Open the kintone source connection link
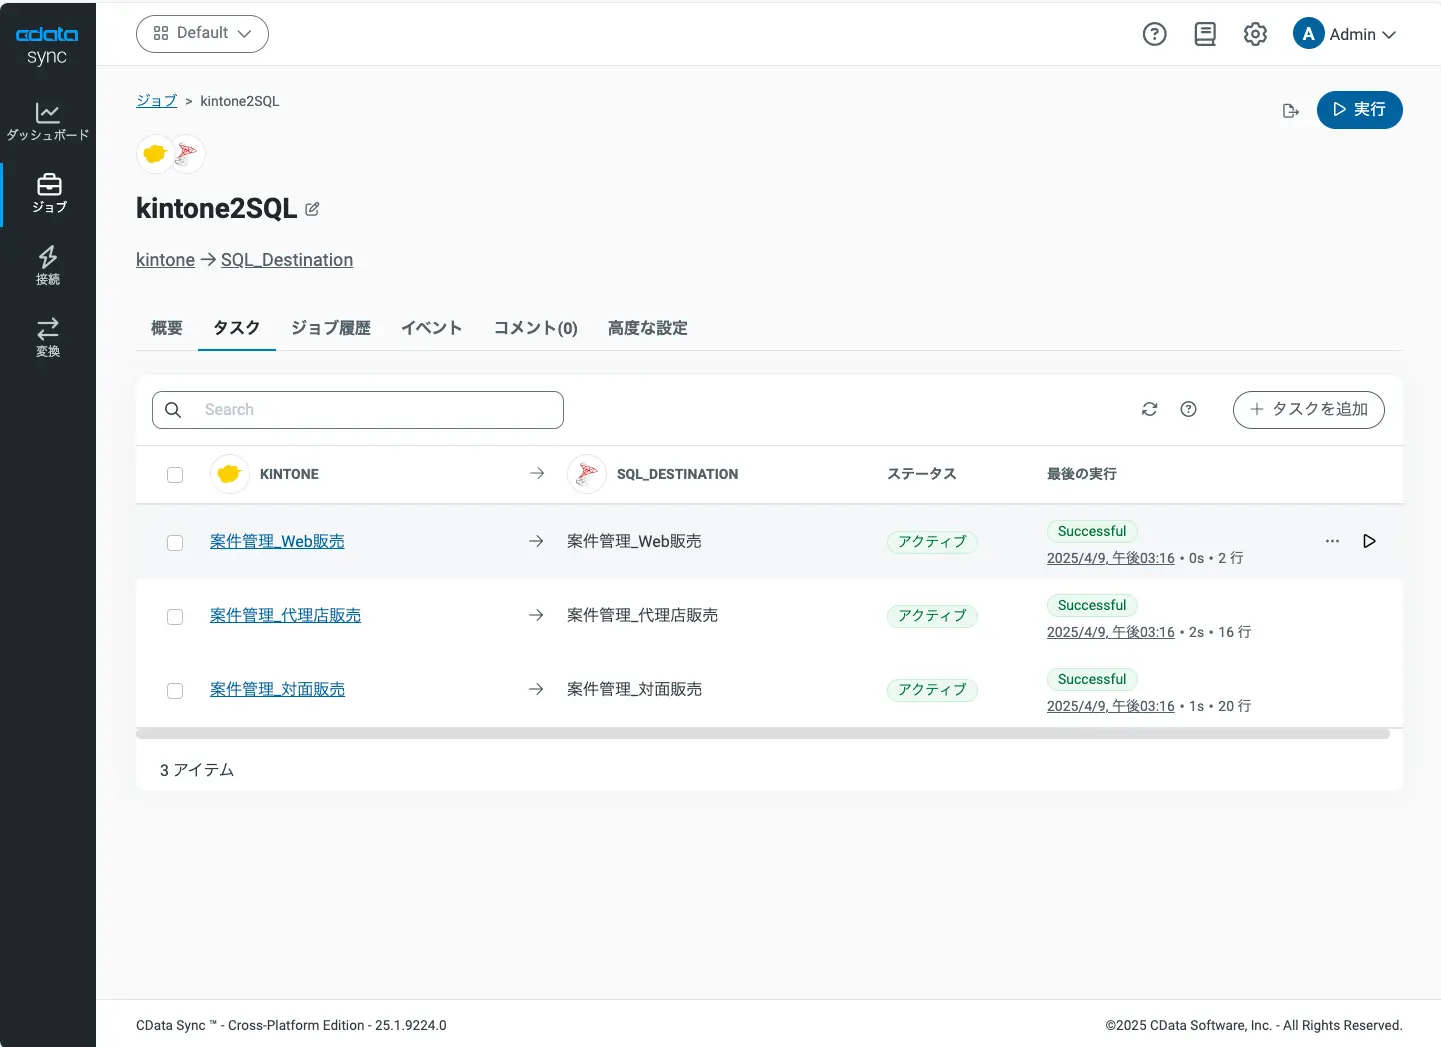 166,260
